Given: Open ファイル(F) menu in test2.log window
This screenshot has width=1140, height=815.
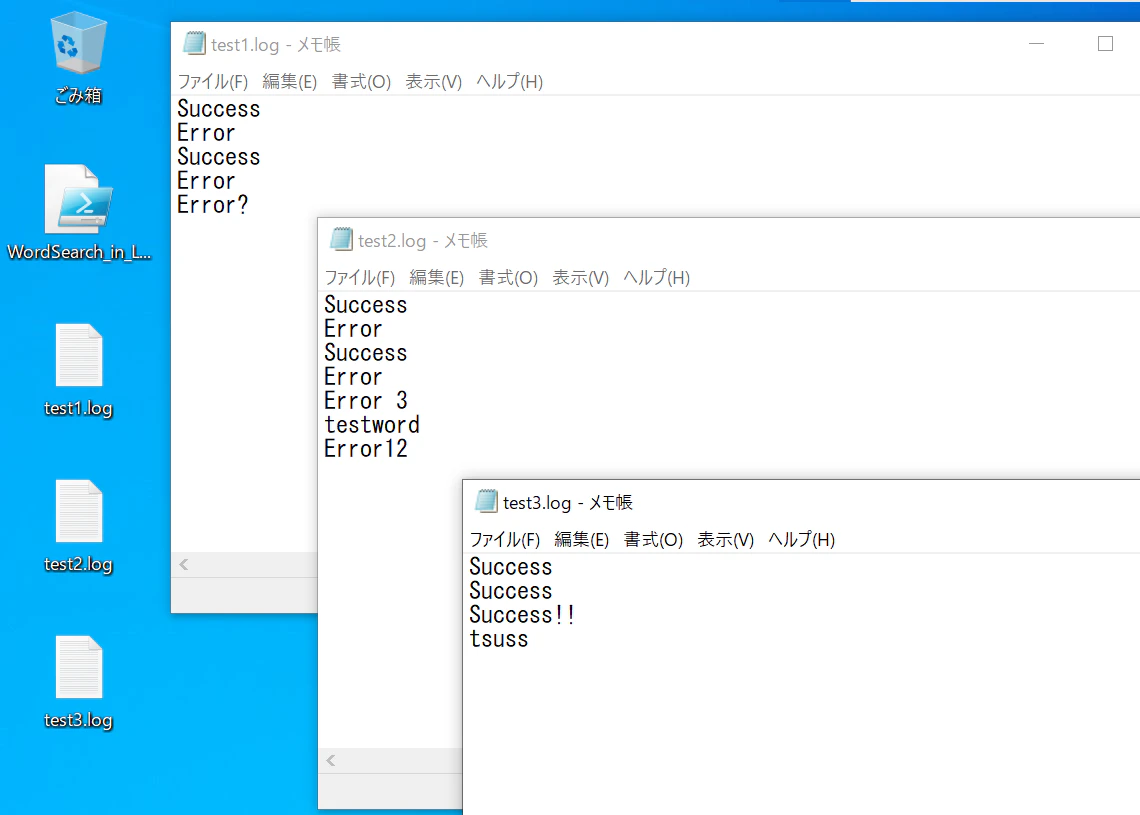Looking at the screenshot, I should point(360,278).
